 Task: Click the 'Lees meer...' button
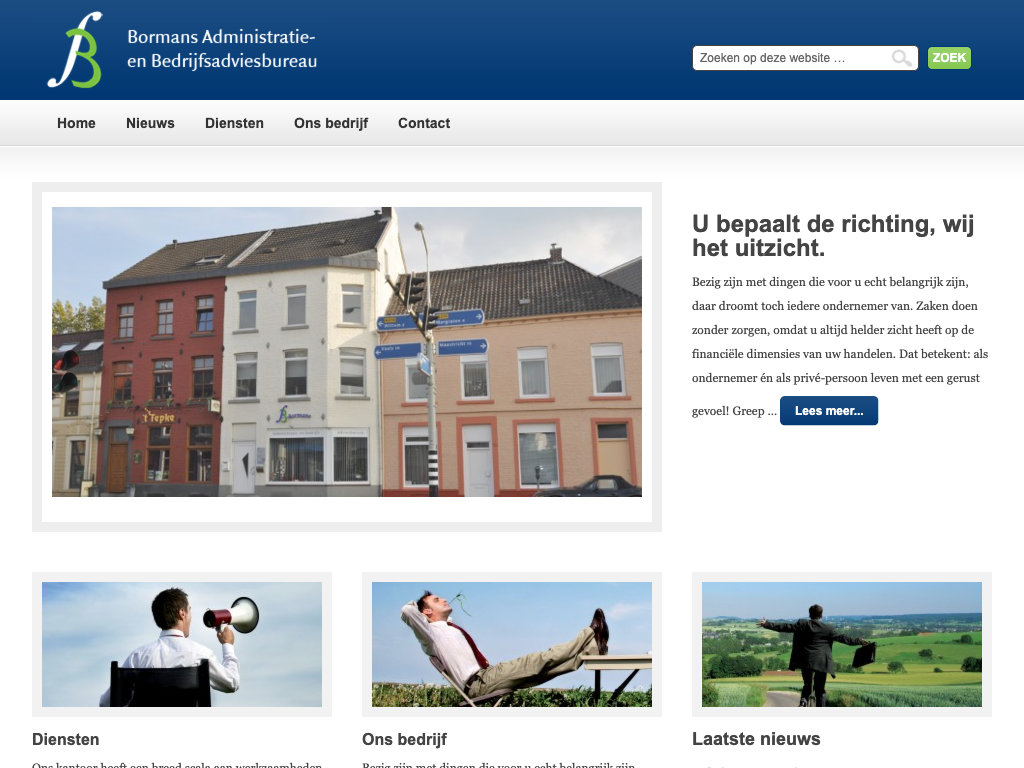click(x=828, y=411)
